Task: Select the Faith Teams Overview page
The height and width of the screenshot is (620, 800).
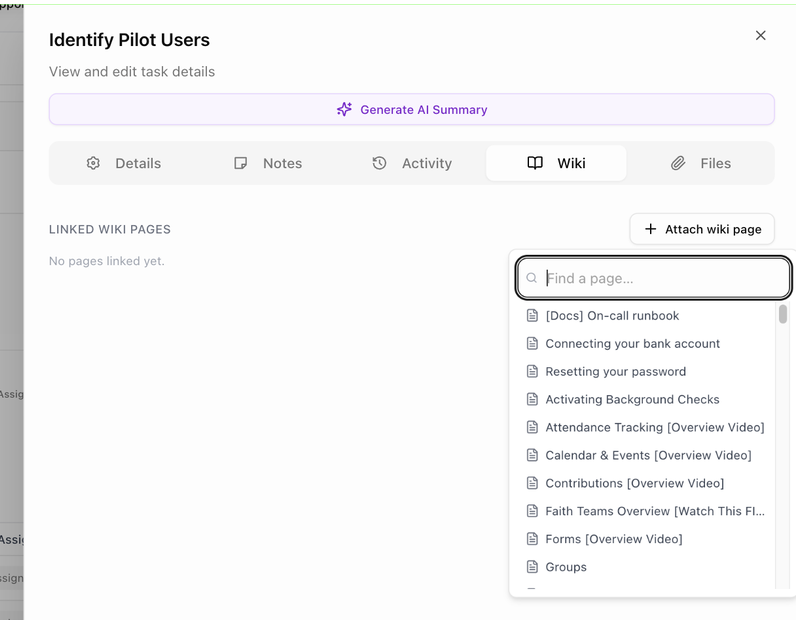Action: [x=646, y=511]
